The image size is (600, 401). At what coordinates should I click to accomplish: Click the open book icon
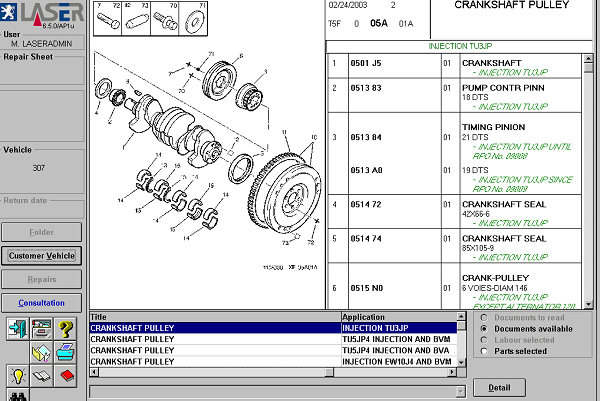pos(41,376)
